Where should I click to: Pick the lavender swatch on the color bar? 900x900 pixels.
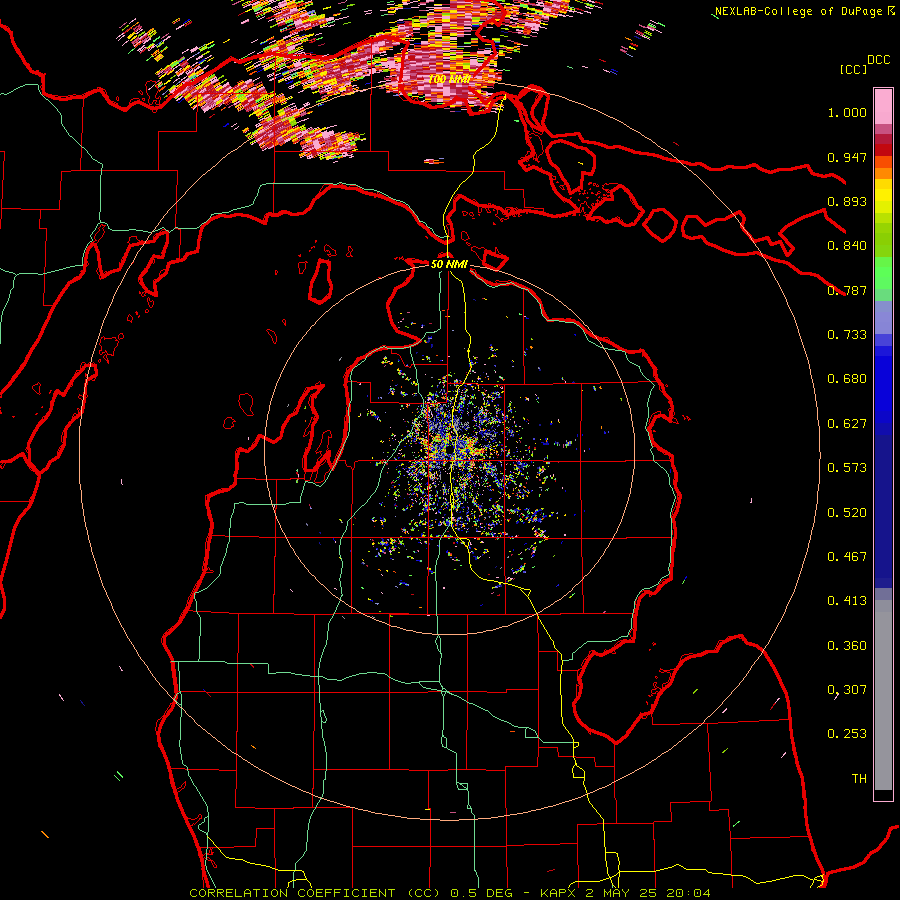tap(883, 317)
